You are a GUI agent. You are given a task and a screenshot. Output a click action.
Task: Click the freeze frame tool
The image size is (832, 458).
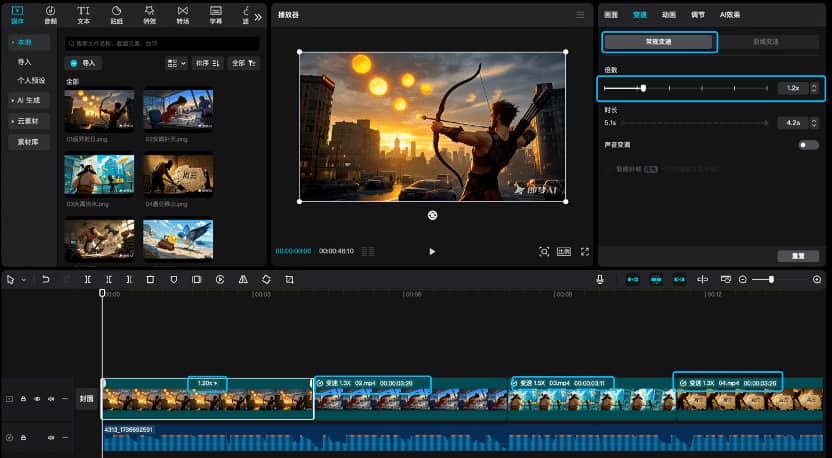pyautogui.click(x=196, y=280)
